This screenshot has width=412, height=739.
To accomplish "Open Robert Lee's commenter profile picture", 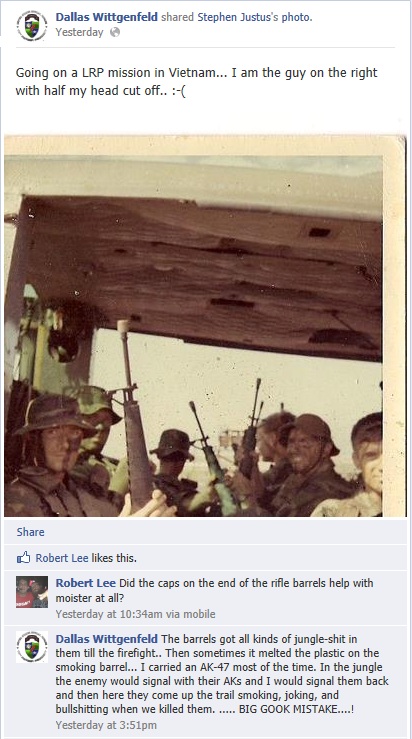I will (x=32, y=591).
